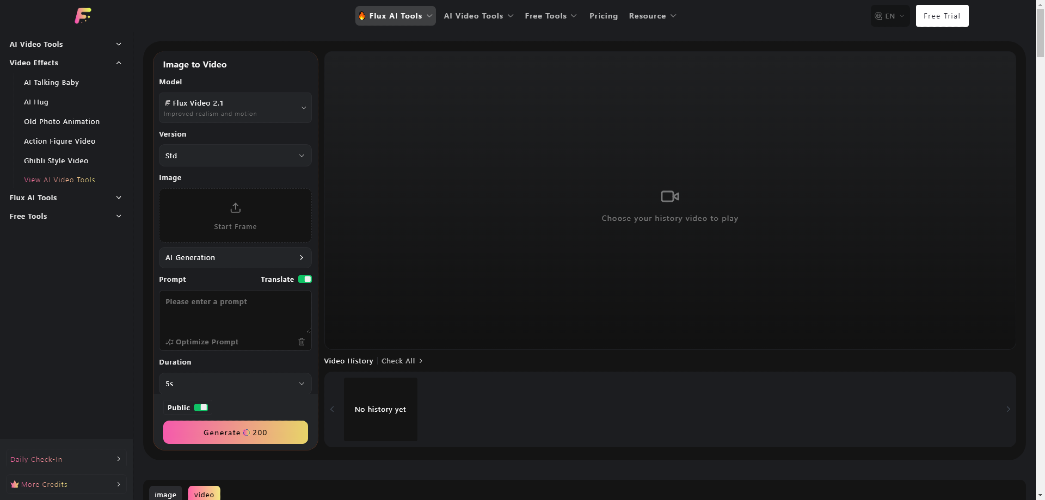Toggle the Public switch
Screen dimensions: 1045x500
tap(201, 407)
